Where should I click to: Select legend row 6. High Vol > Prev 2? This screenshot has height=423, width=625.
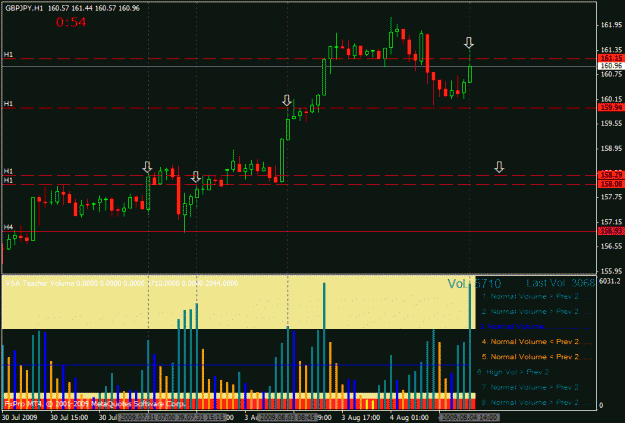(x=513, y=372)
